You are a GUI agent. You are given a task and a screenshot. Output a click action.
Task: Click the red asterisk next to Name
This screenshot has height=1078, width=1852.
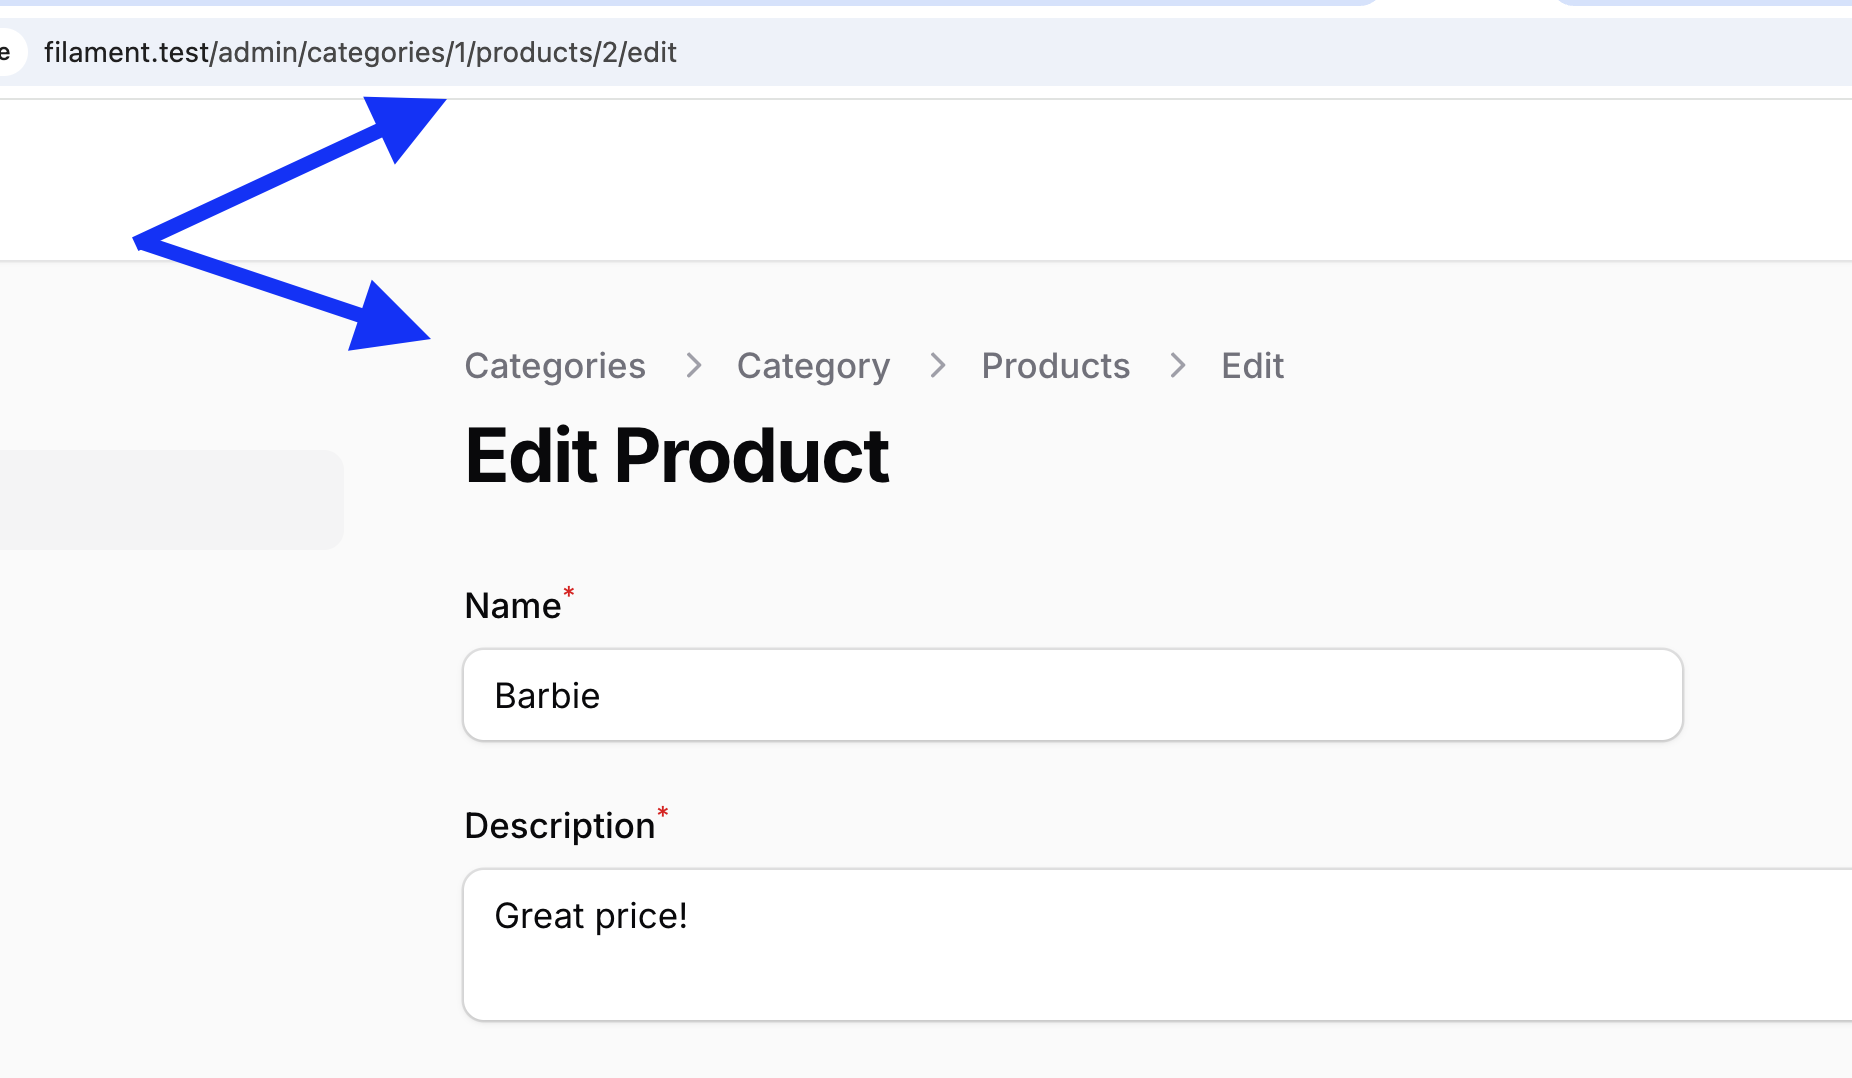[568, 593]
